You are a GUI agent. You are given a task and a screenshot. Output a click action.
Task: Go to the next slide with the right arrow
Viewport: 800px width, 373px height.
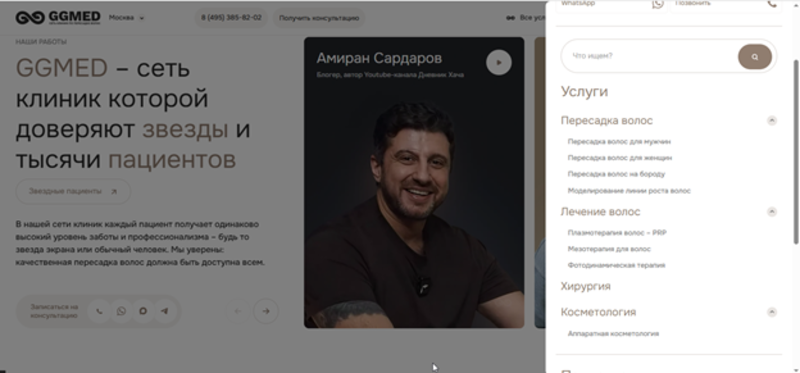[x=266, y=311]
